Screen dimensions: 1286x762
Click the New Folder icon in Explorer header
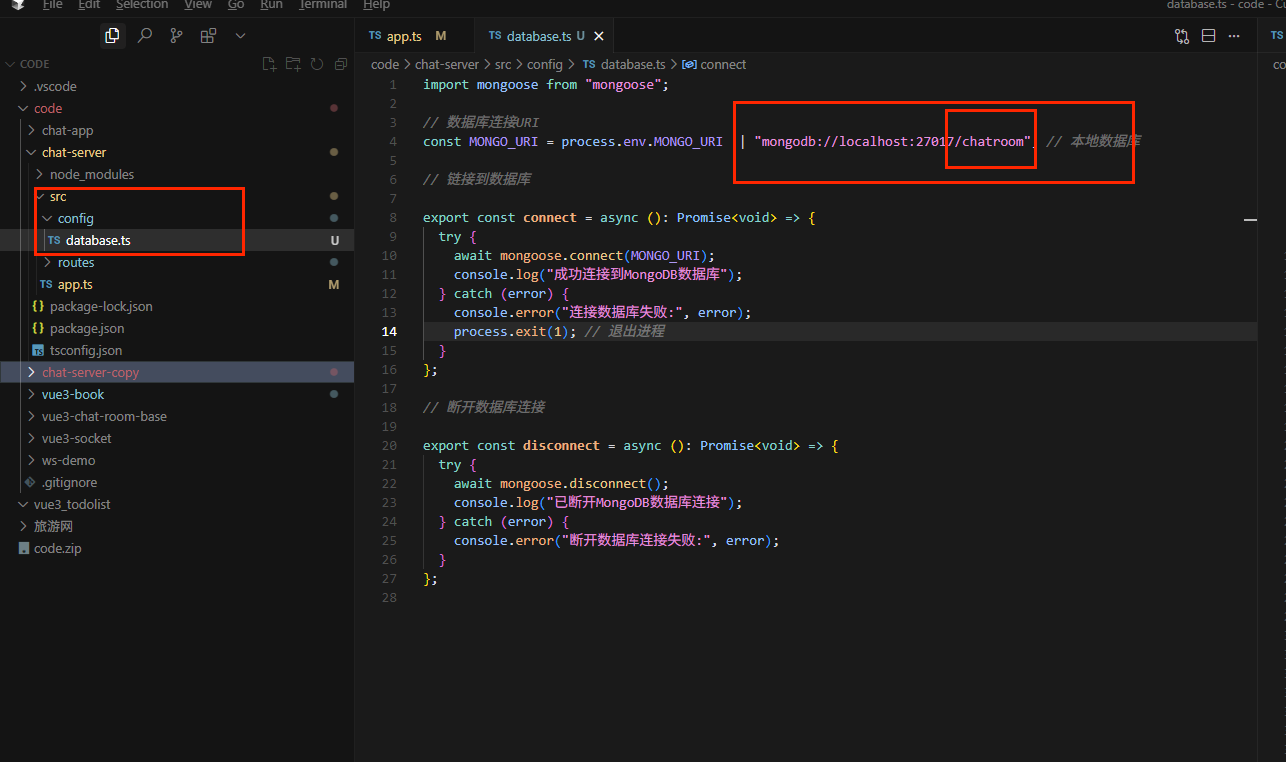click(x=293, y=64)
